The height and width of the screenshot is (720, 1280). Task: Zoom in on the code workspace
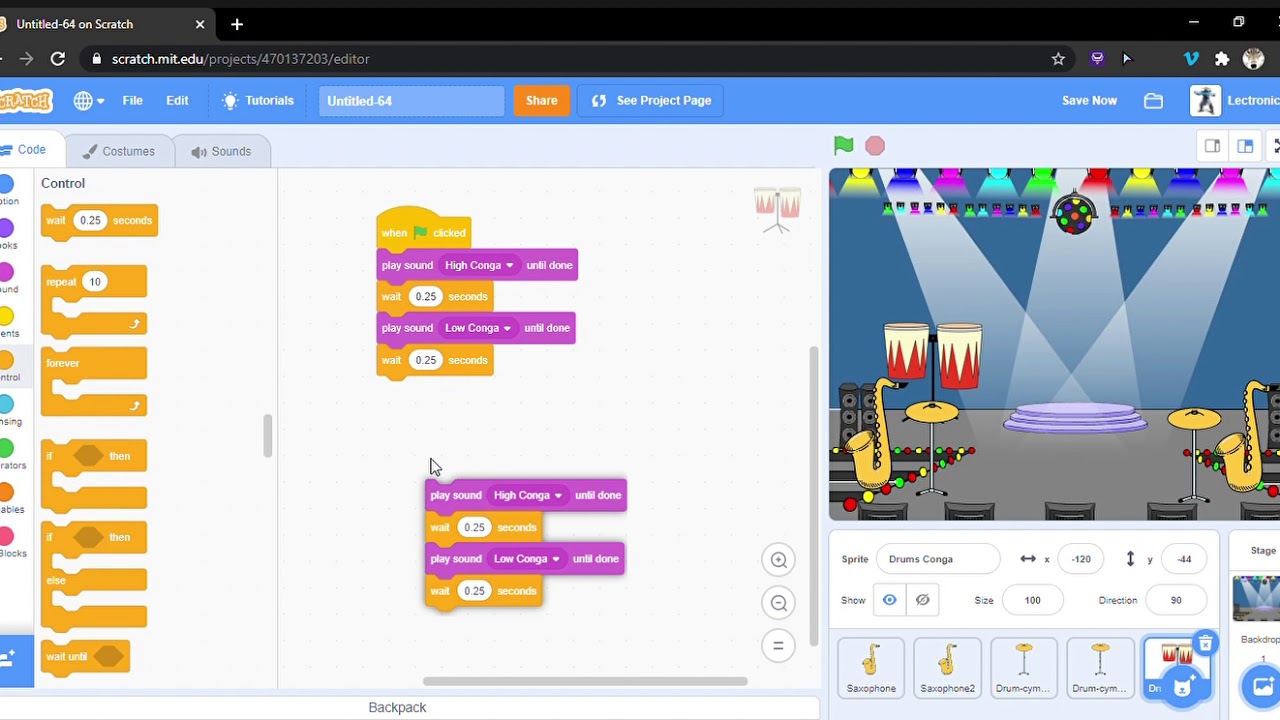click(x=778, y=560)
